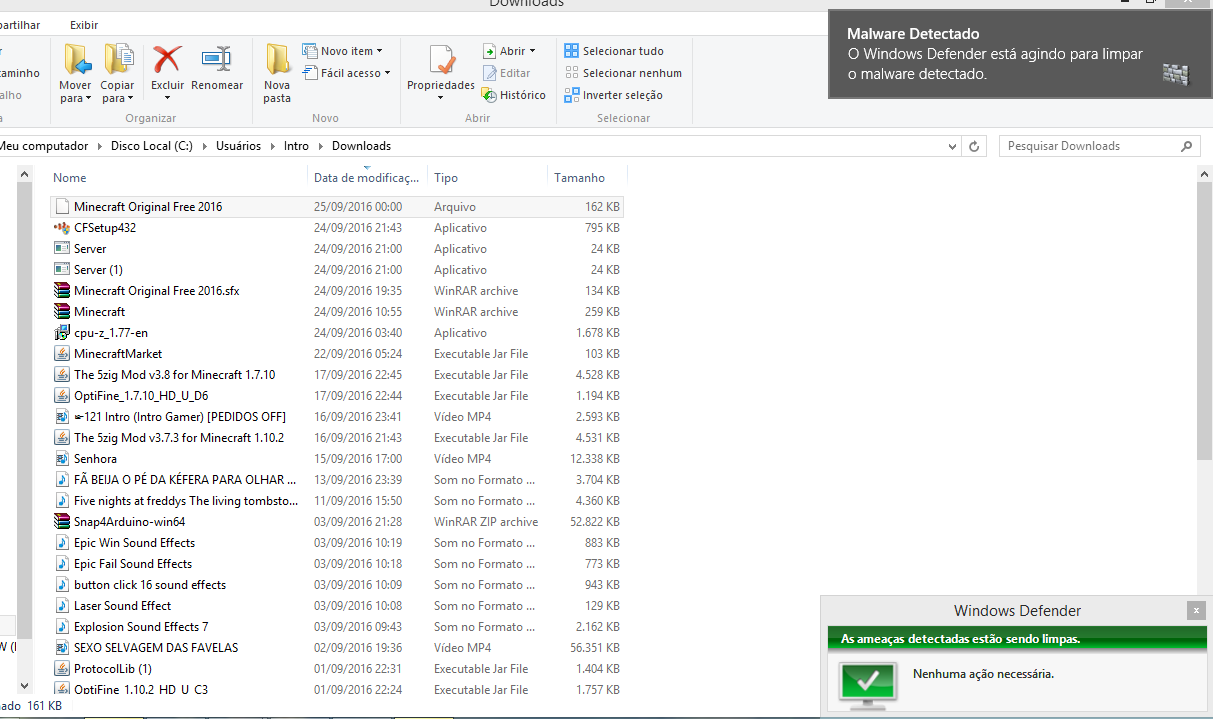The height and width of the screenshot is (719, 1213).
Task: Click the Renomear icon
Action: pos(217,60)
